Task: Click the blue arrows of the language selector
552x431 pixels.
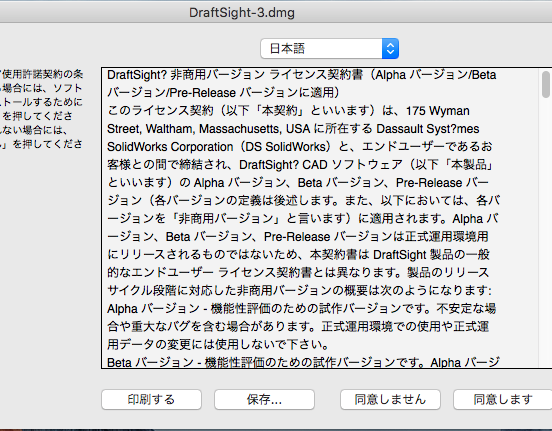Action: (390, 49)
